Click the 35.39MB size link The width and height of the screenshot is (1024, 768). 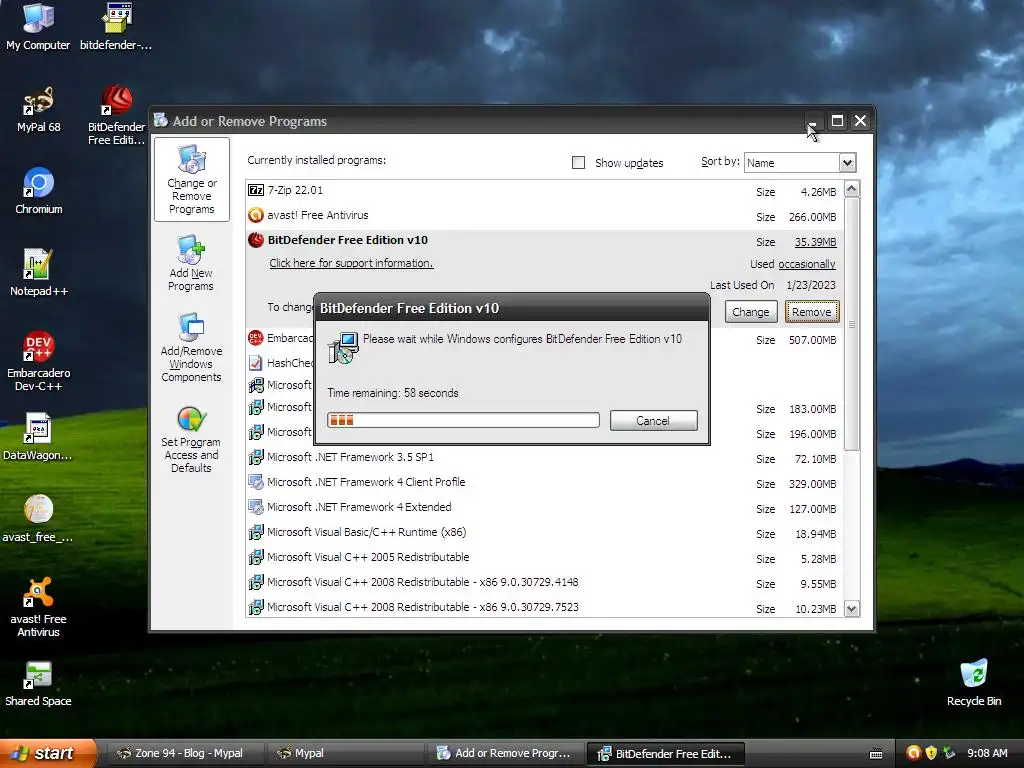815,242
